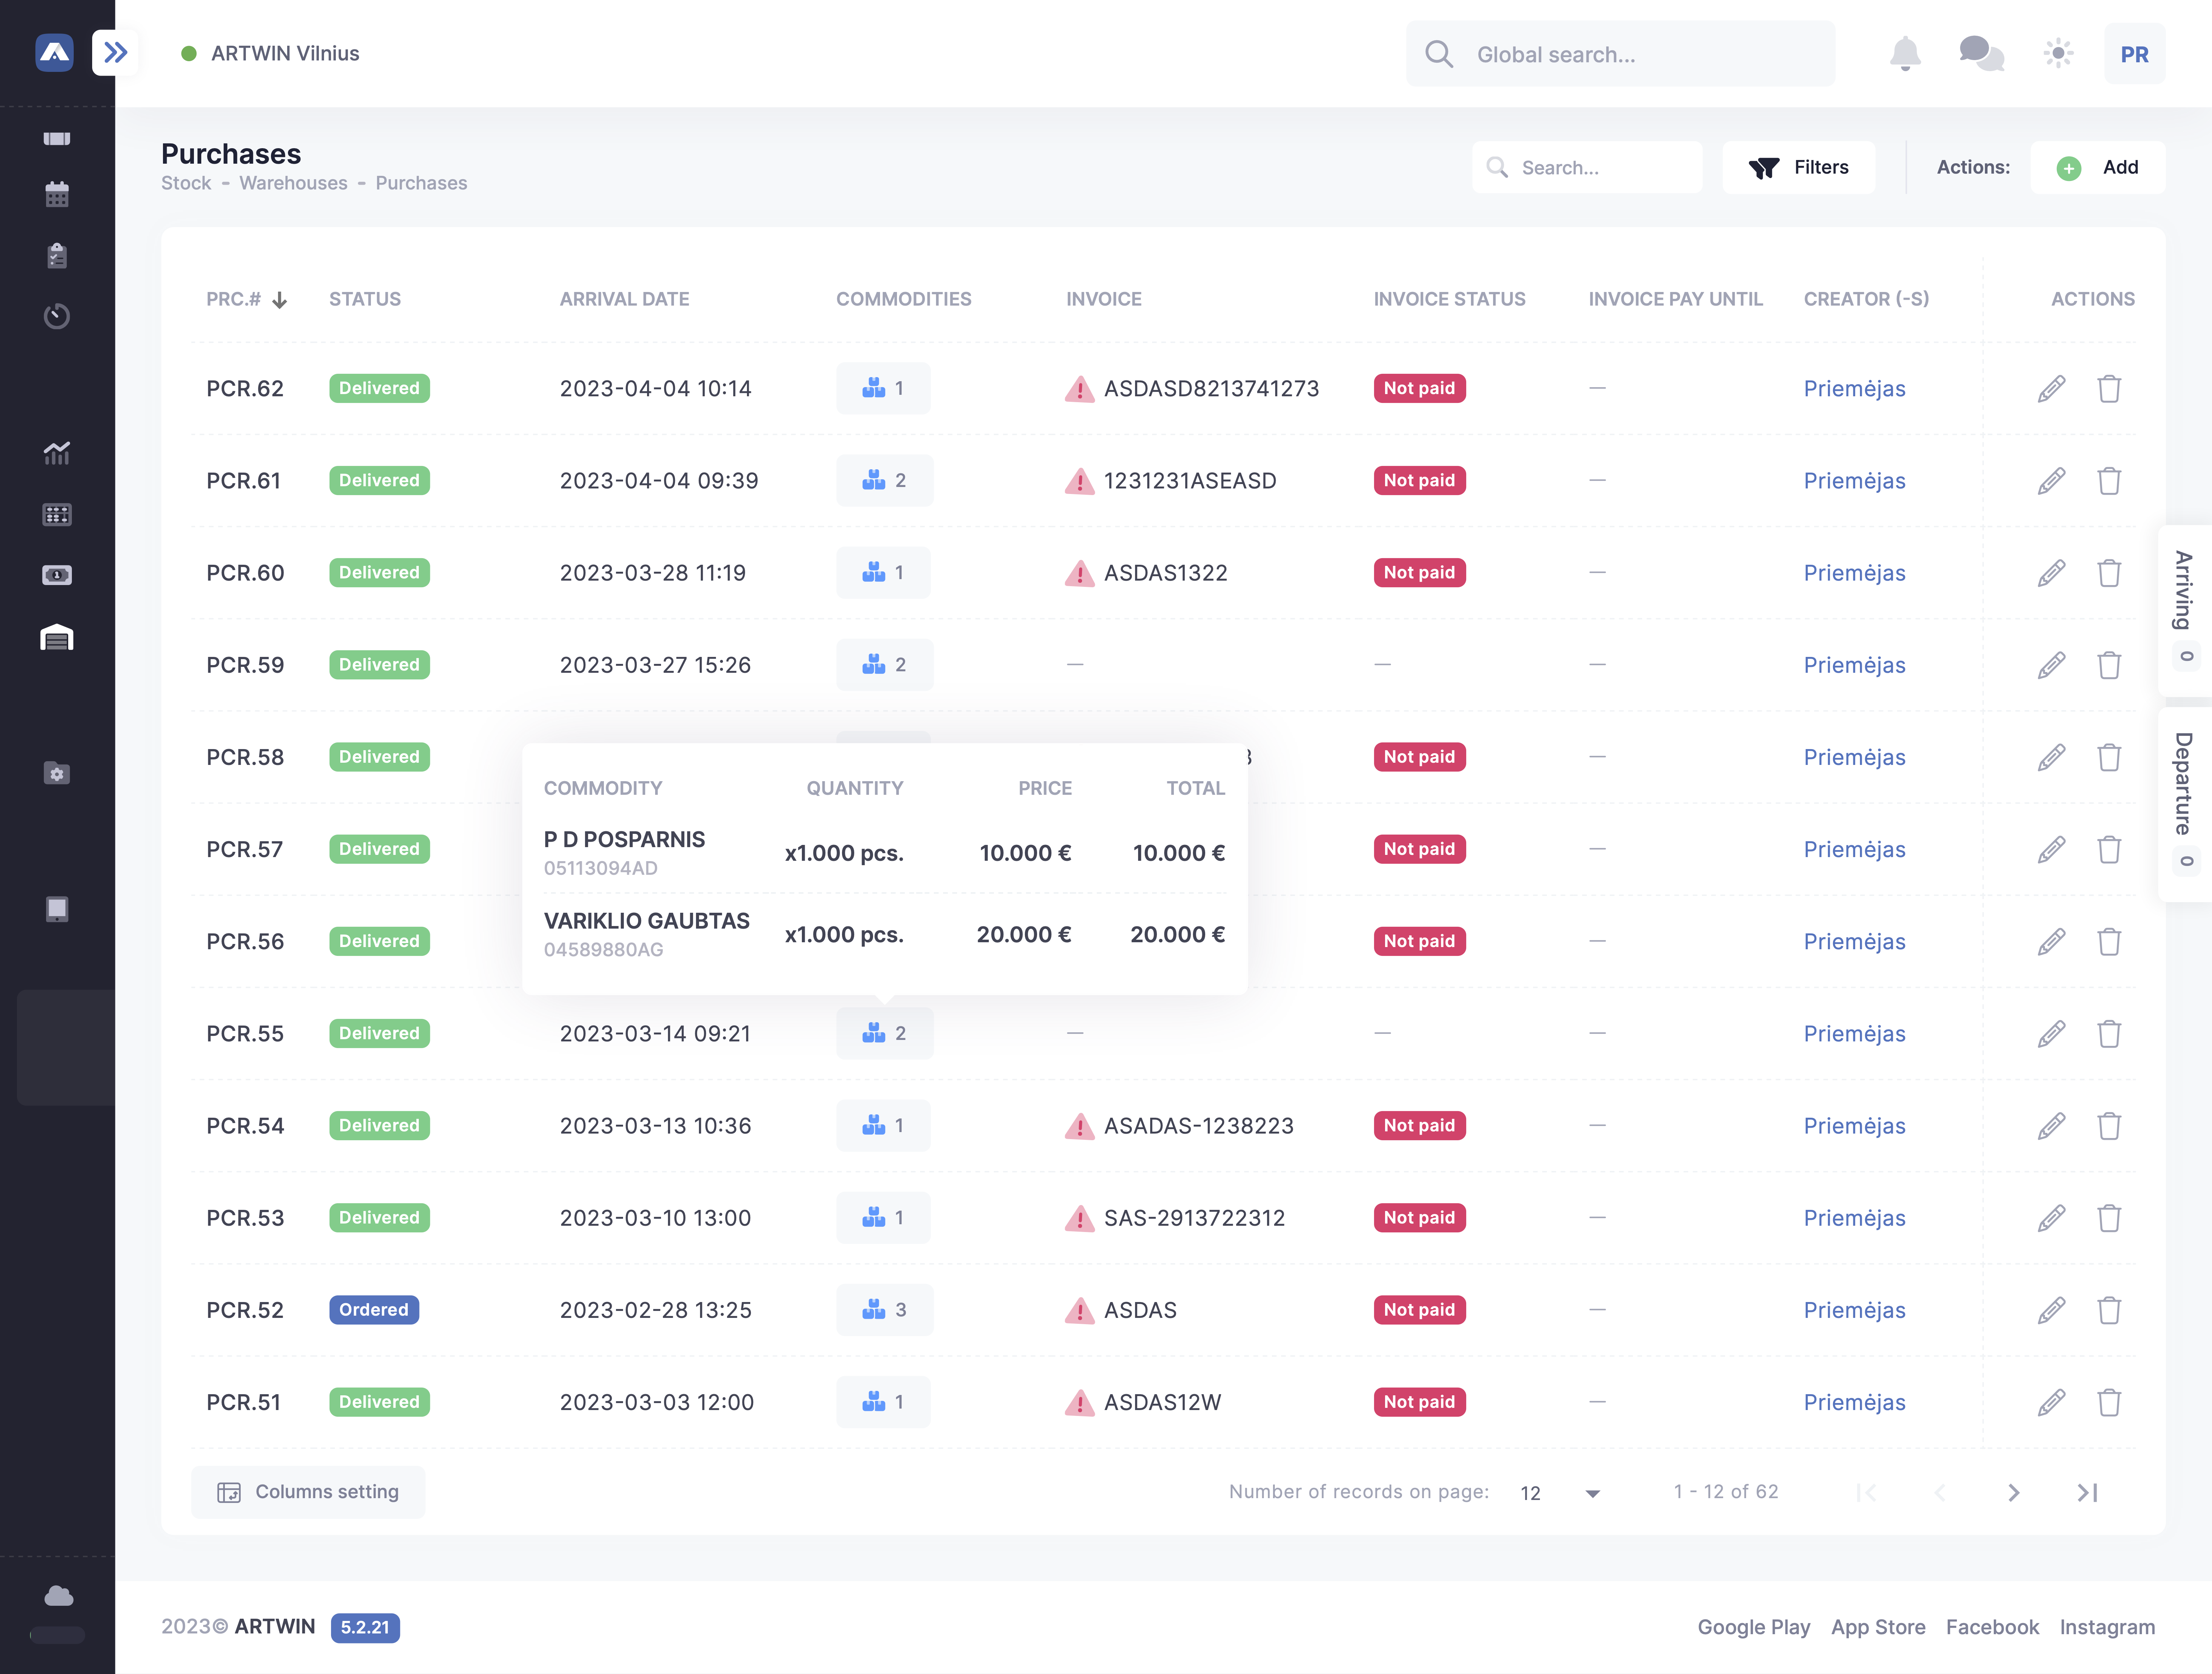Go to Warehouses breadcrumb
Viewport: 2212px width, 1674px height.
coord(293,183)
